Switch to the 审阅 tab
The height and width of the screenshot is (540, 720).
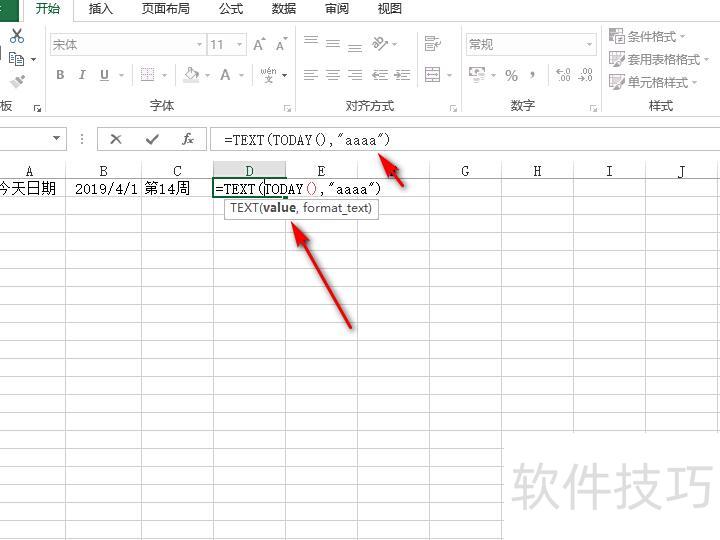pos(337,8)
